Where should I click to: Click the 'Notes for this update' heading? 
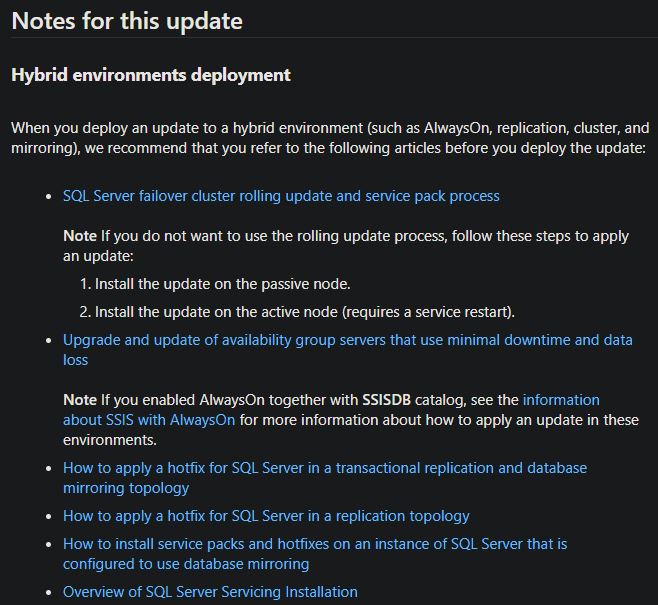click(127, 20)
